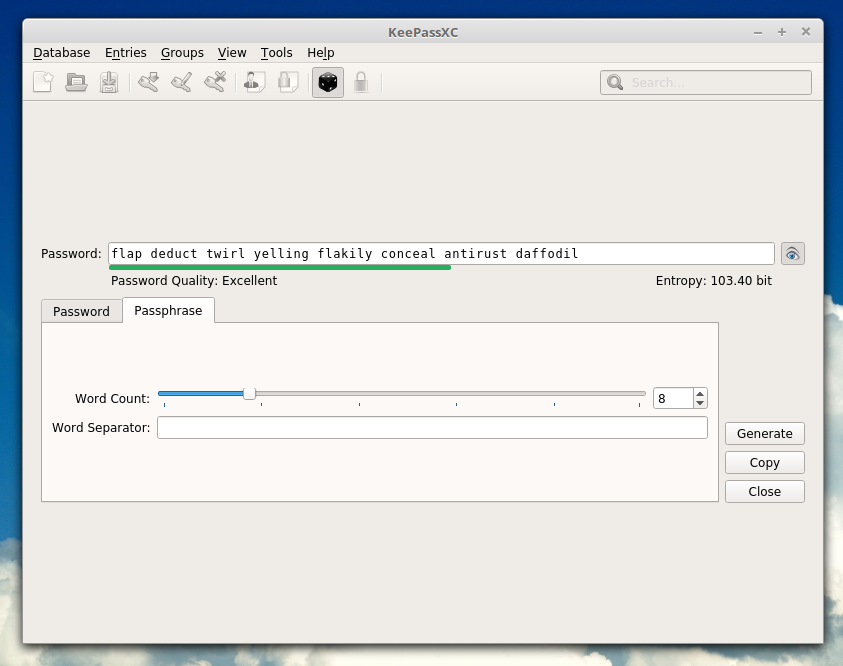Click the New Database toolbar icon
Screen dimensions: 843x666
pyautogui.click(x=43, y=82)
